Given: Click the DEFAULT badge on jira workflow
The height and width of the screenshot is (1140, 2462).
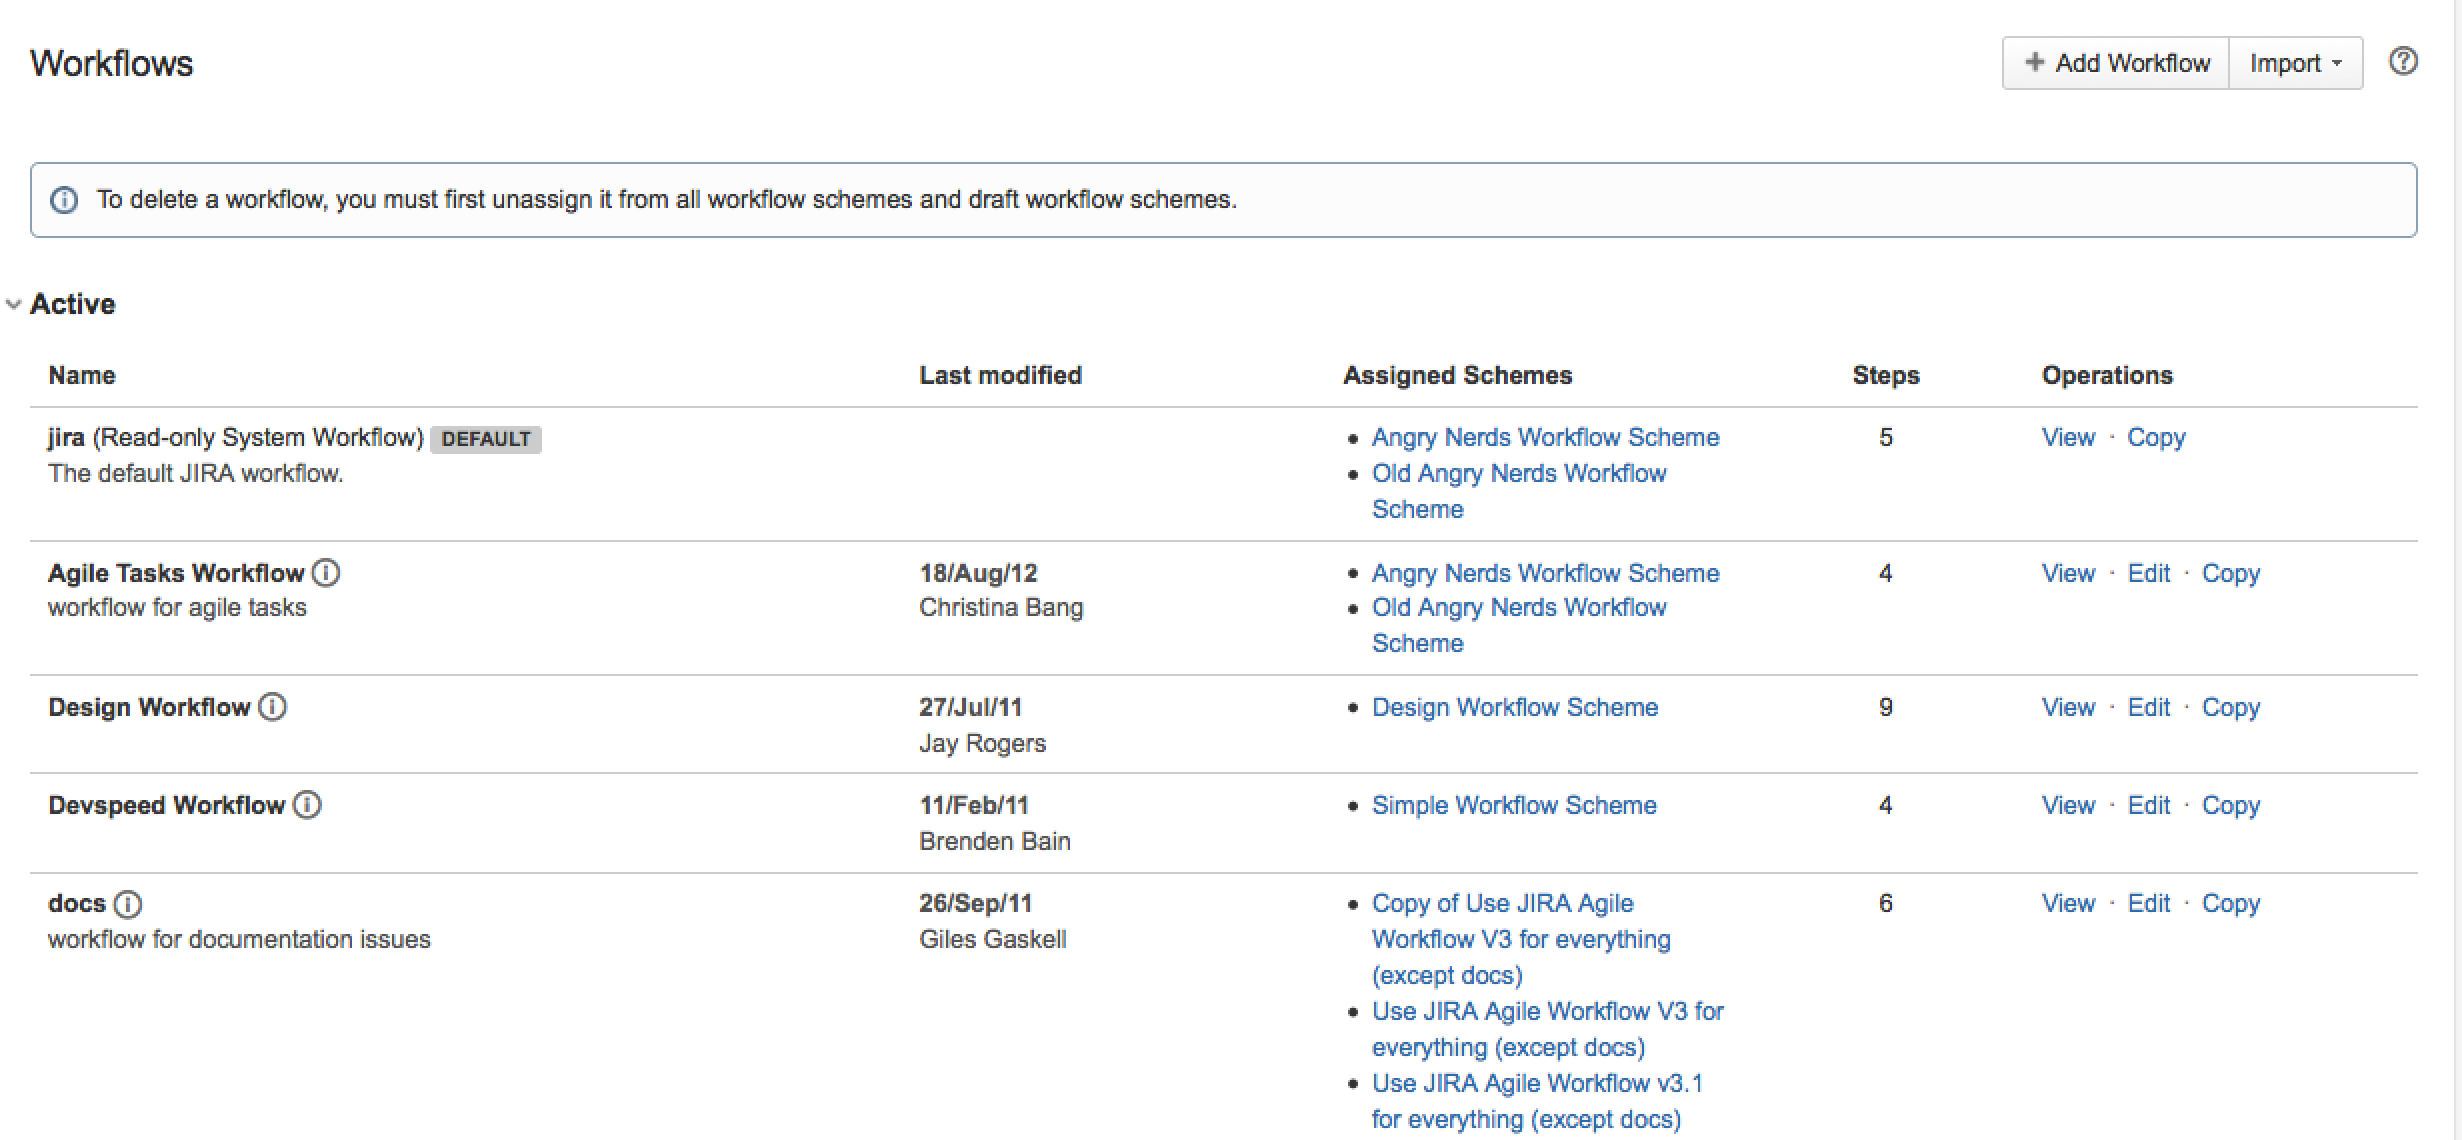Looking at the screenshot, I should (x=486, y=439).
